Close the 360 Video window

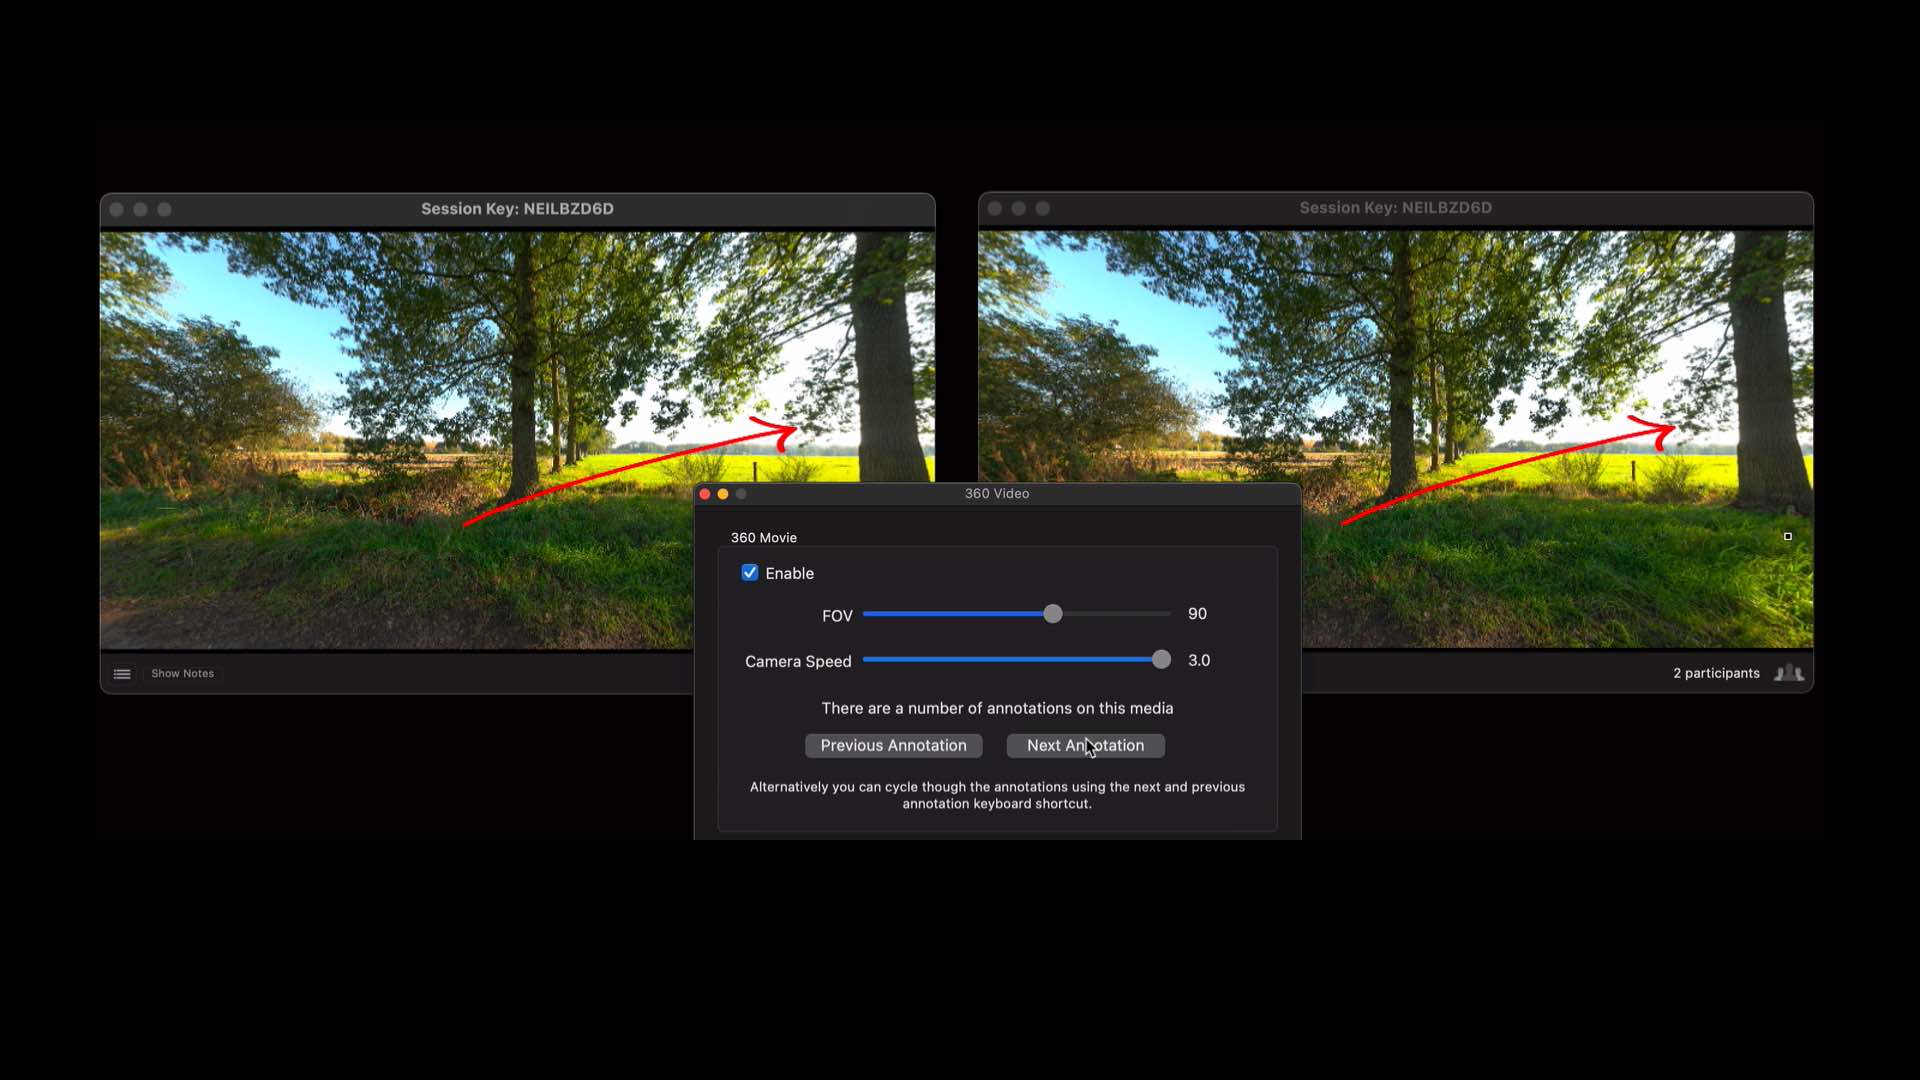click(705, 494)
